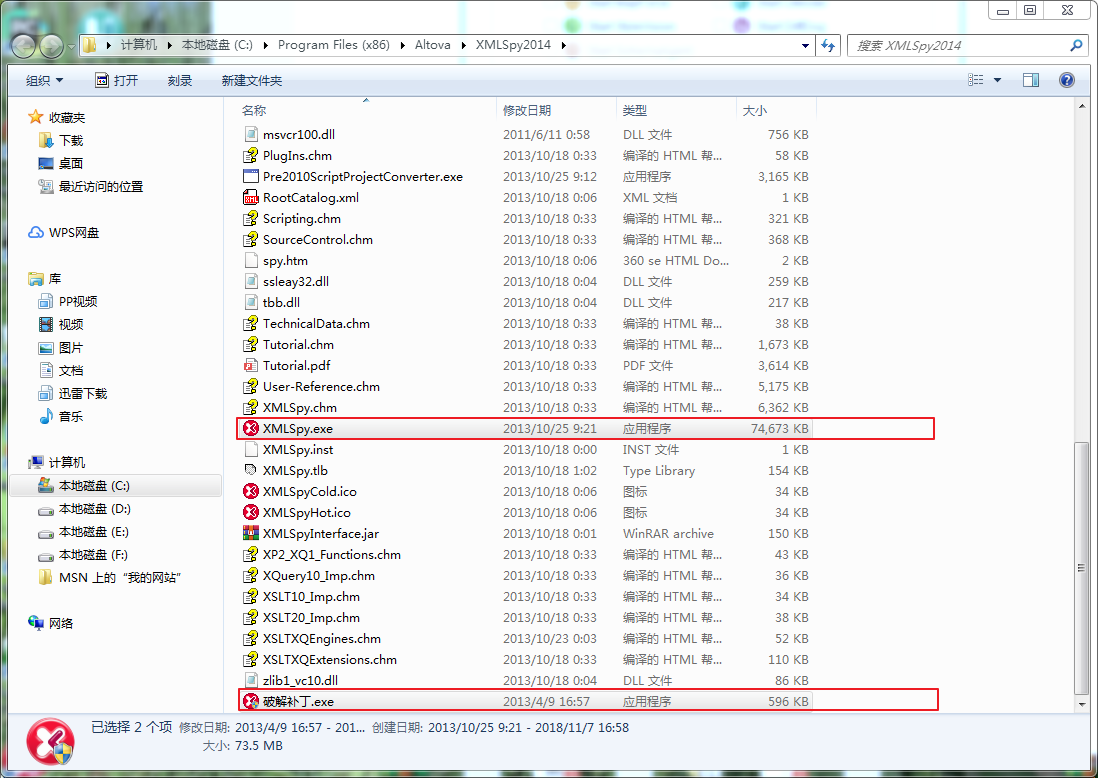
Task: Click the refresh icon beside the address bar
Action: pyautogui.click(x=827, y=45)
